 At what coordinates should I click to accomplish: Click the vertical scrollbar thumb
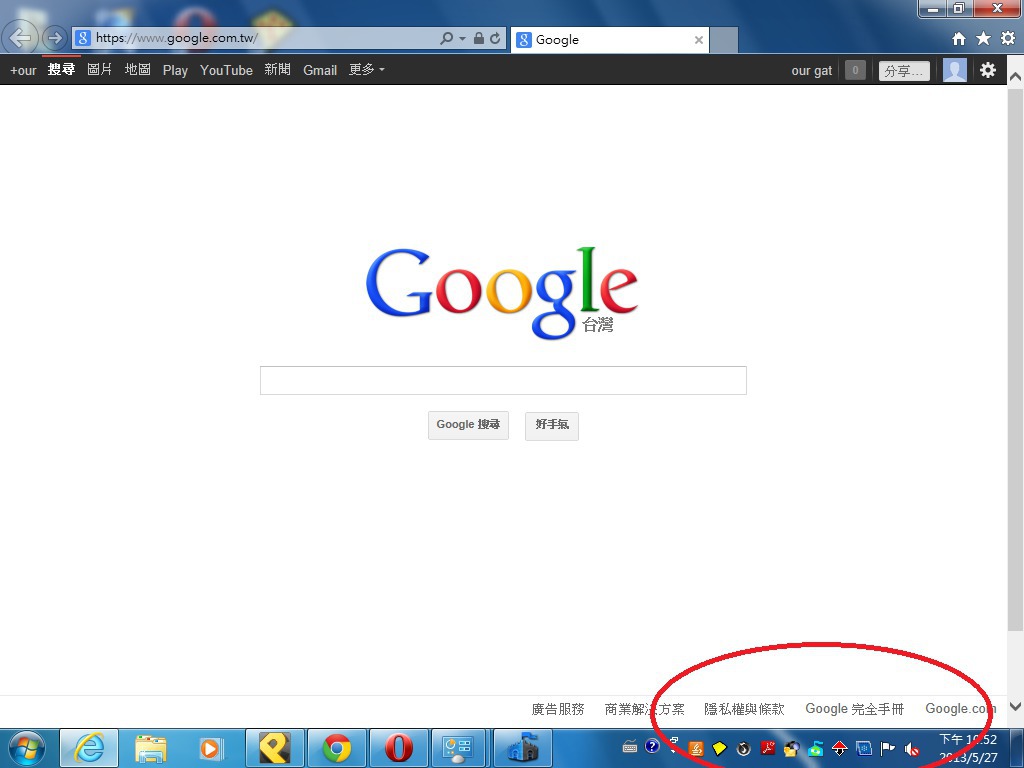(1015, 359)
